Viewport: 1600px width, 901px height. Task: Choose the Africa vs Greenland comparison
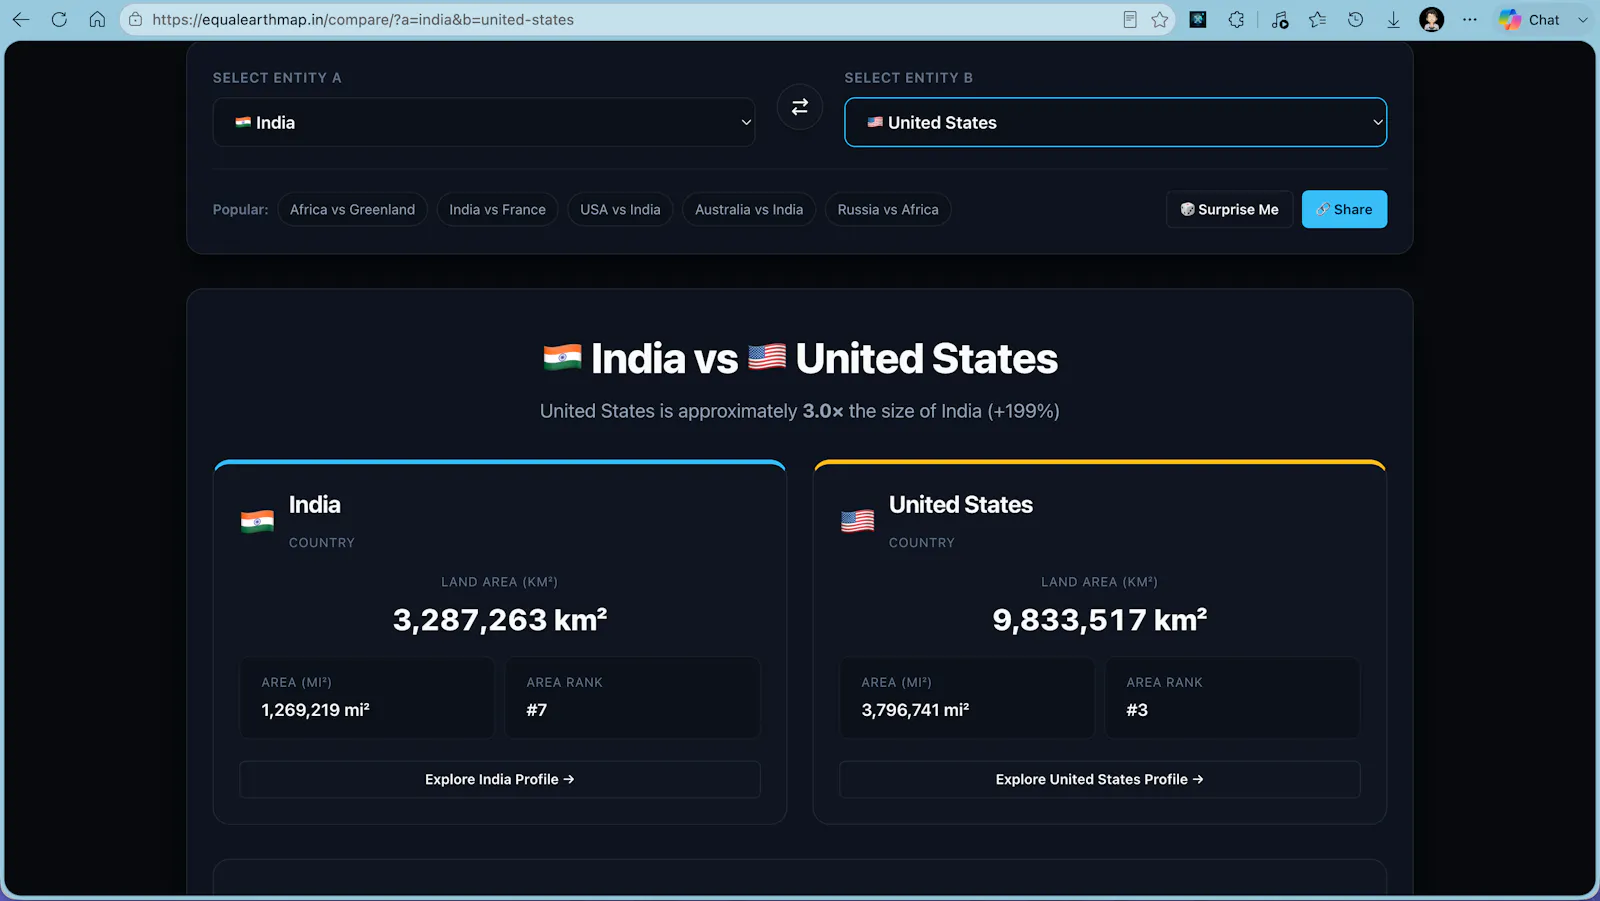(352, 209)
